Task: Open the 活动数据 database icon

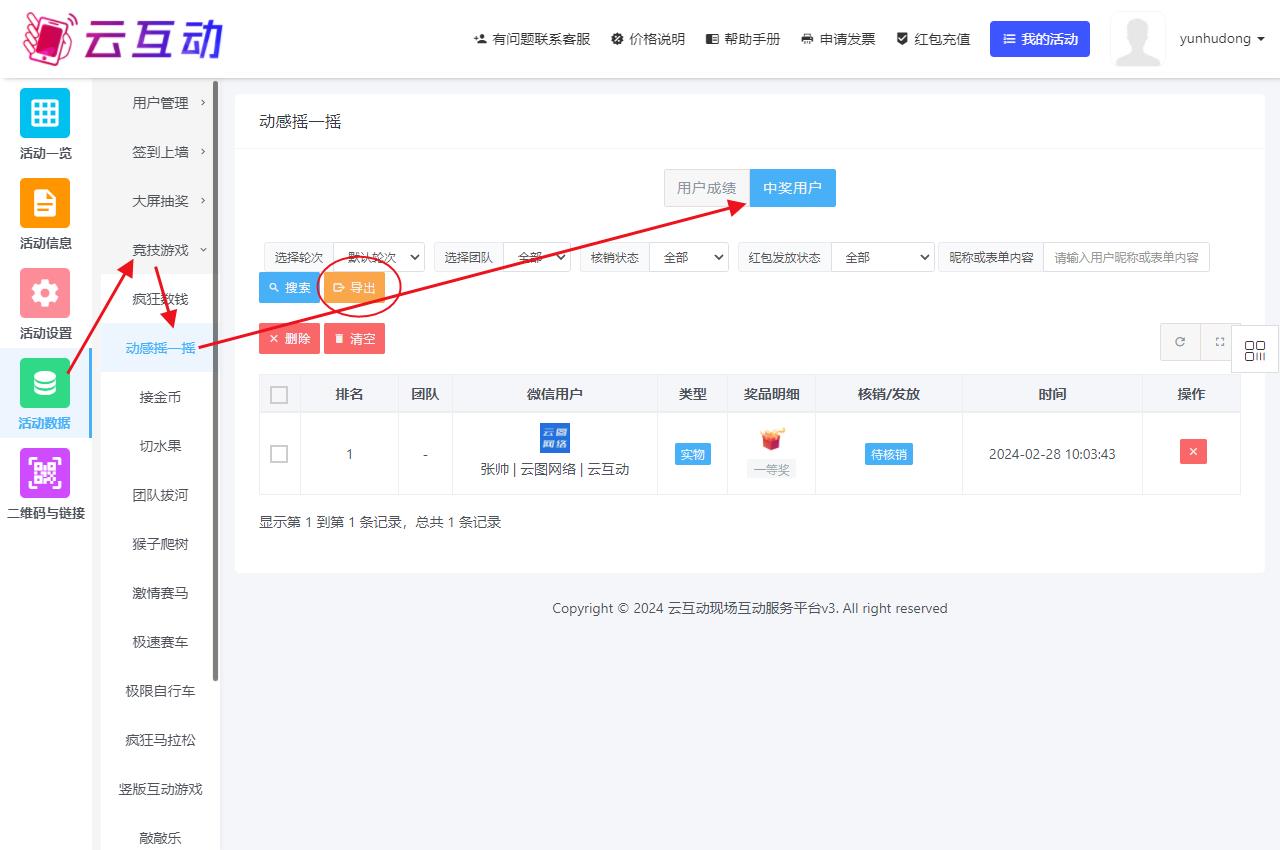Action: point(45,383)
